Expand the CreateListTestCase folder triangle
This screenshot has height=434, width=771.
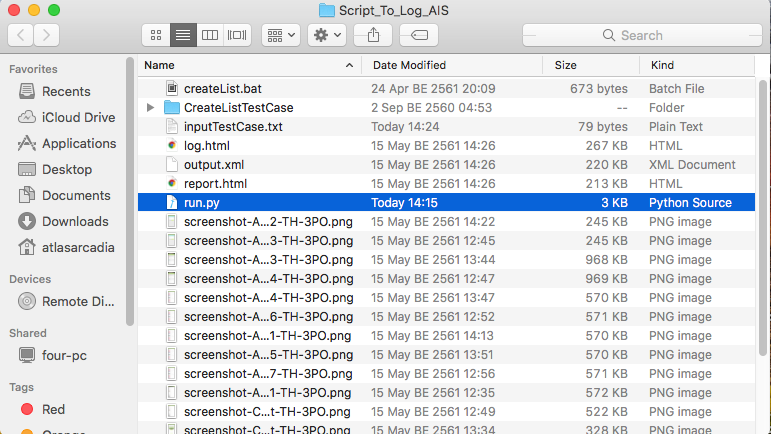150,107
